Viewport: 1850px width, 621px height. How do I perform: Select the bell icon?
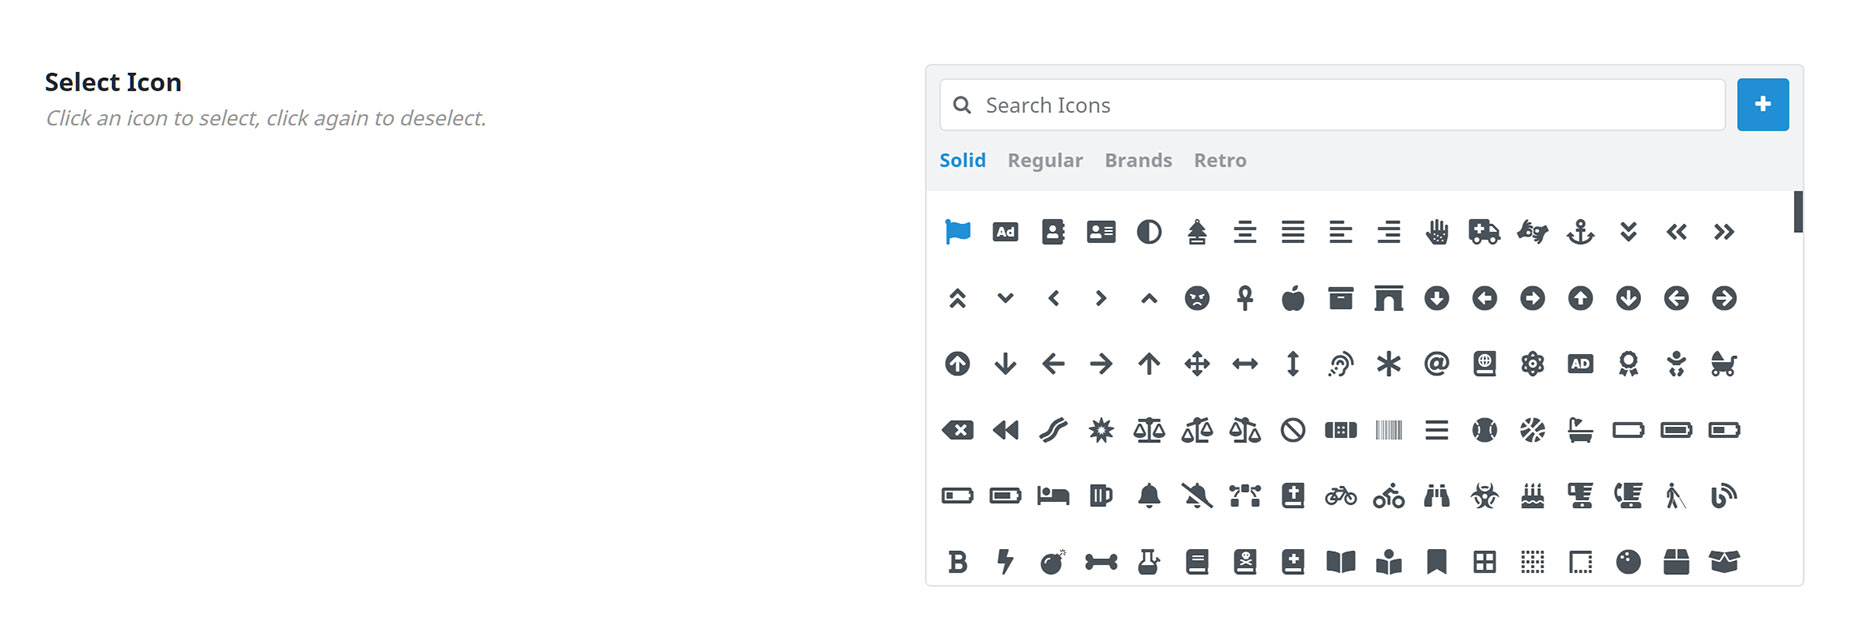pyautogui.click(x=1149, y=495)
